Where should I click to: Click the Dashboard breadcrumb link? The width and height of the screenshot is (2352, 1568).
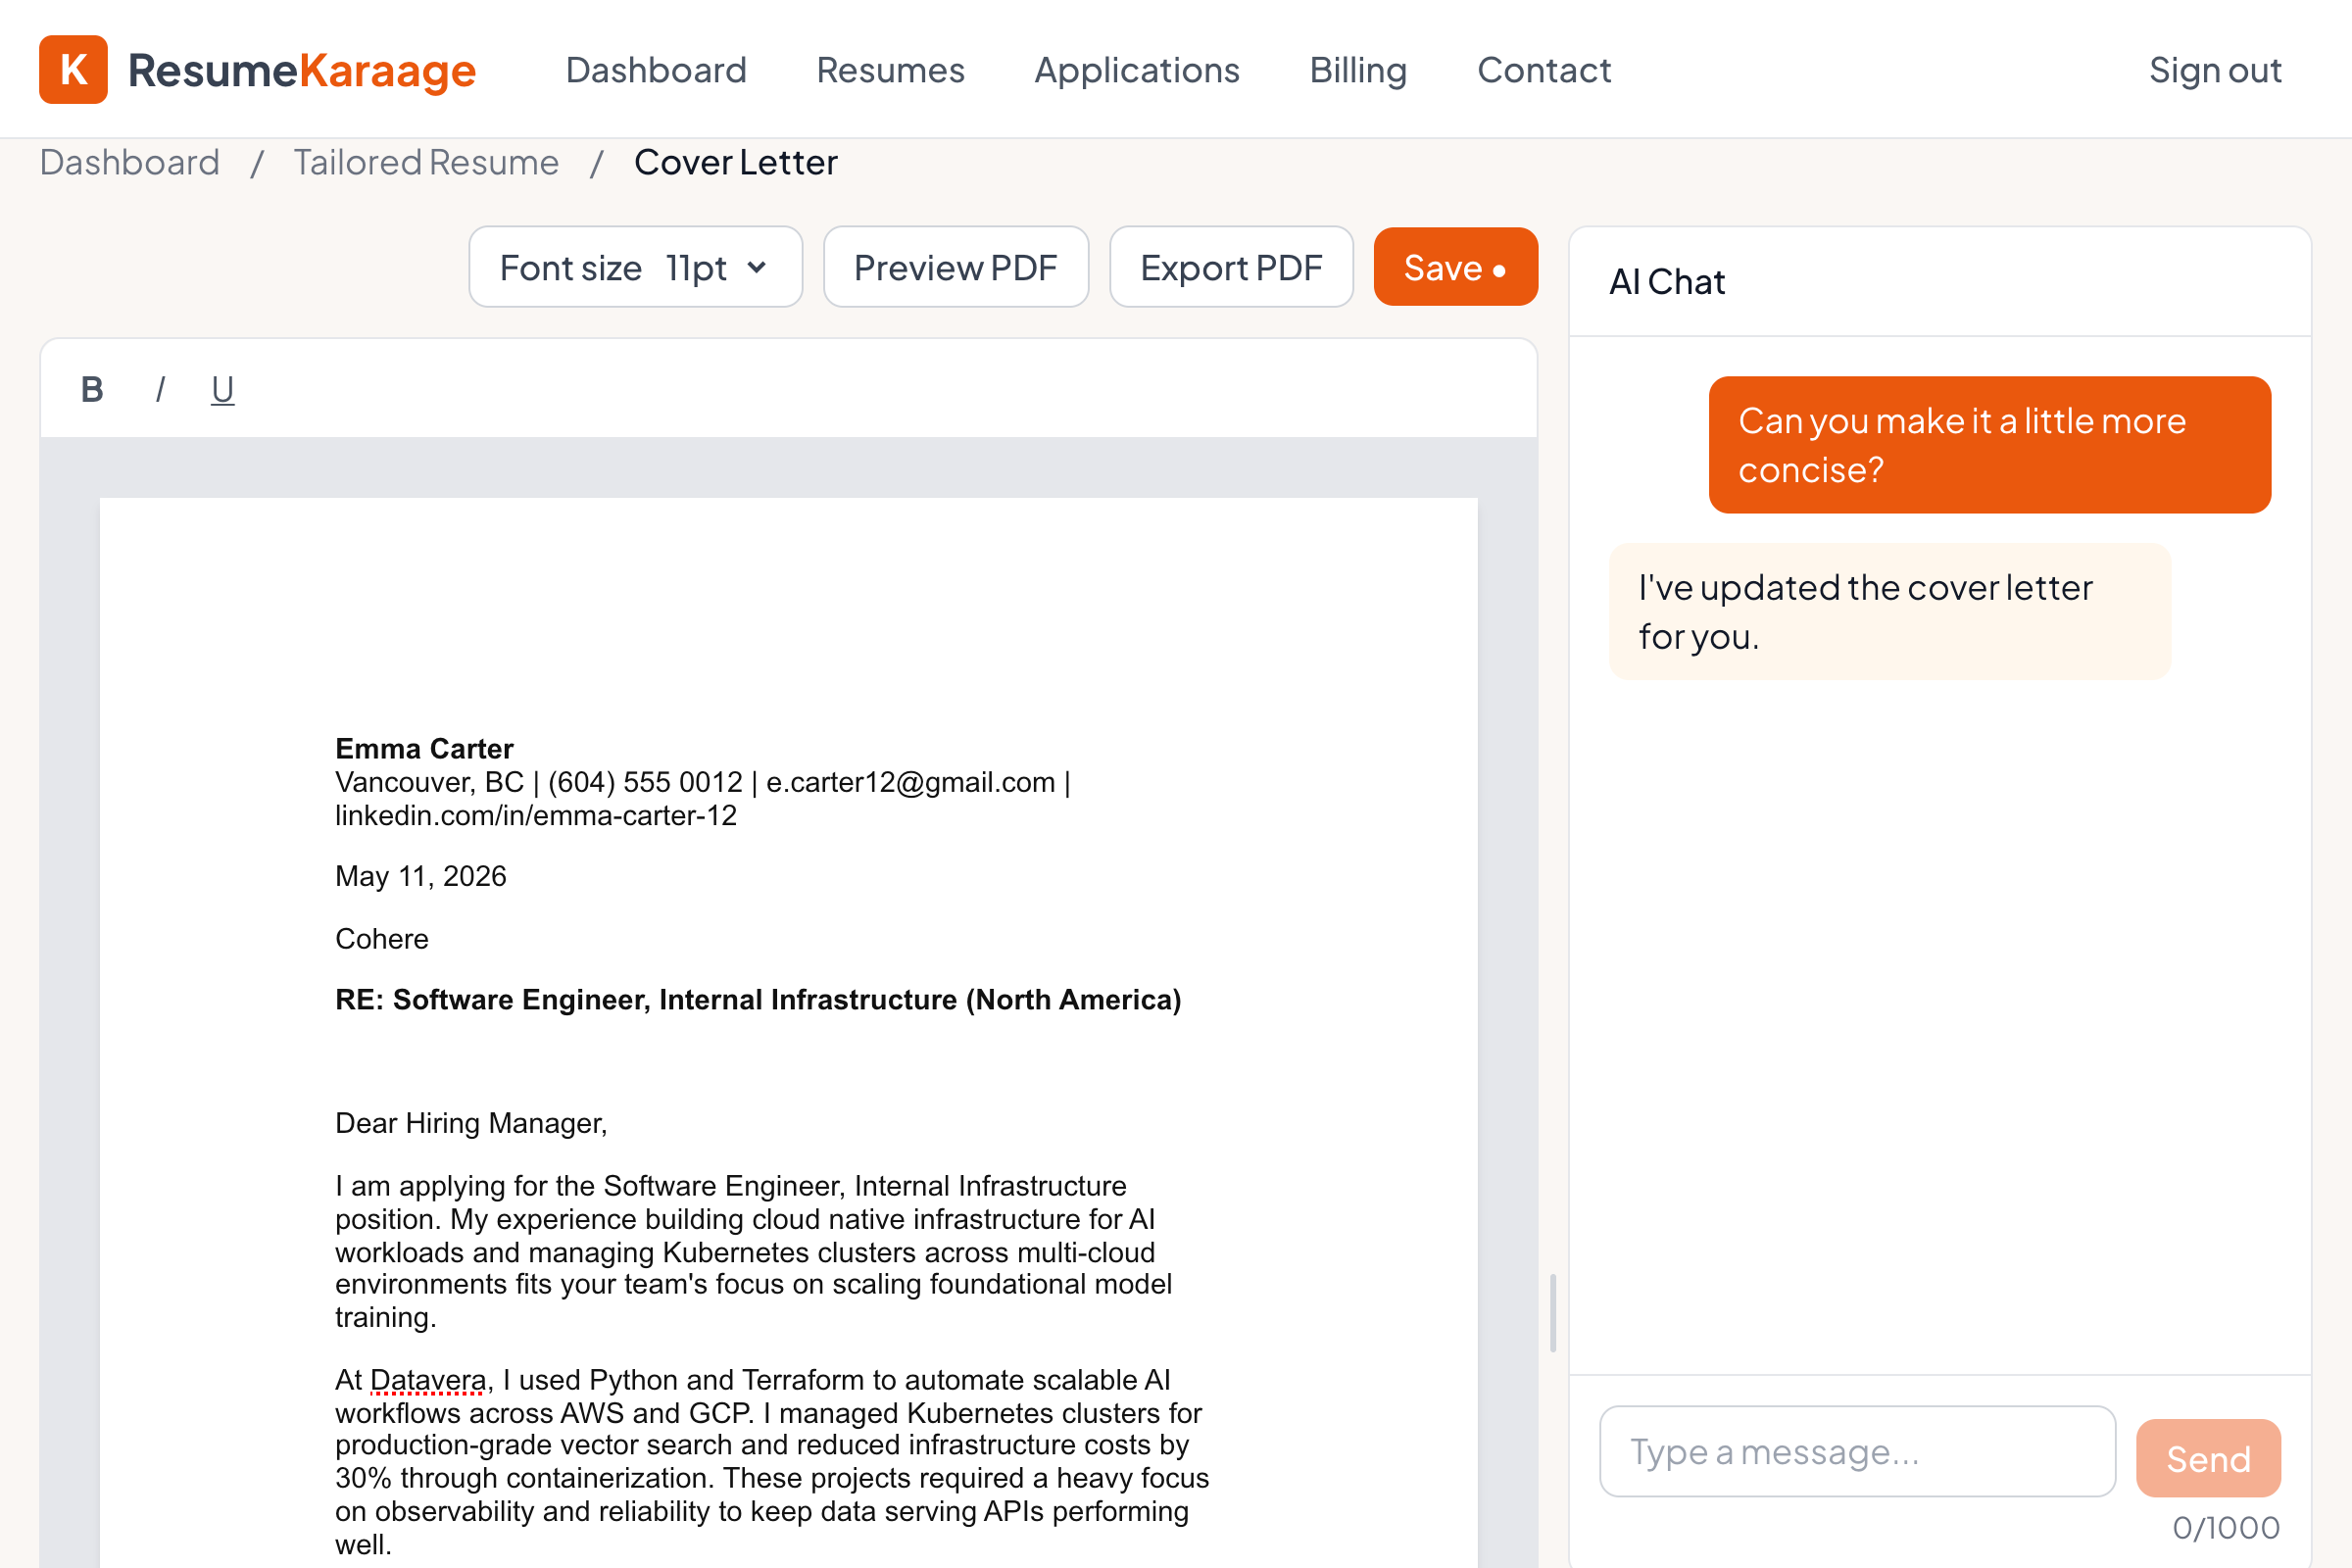[x=130, y=162]
